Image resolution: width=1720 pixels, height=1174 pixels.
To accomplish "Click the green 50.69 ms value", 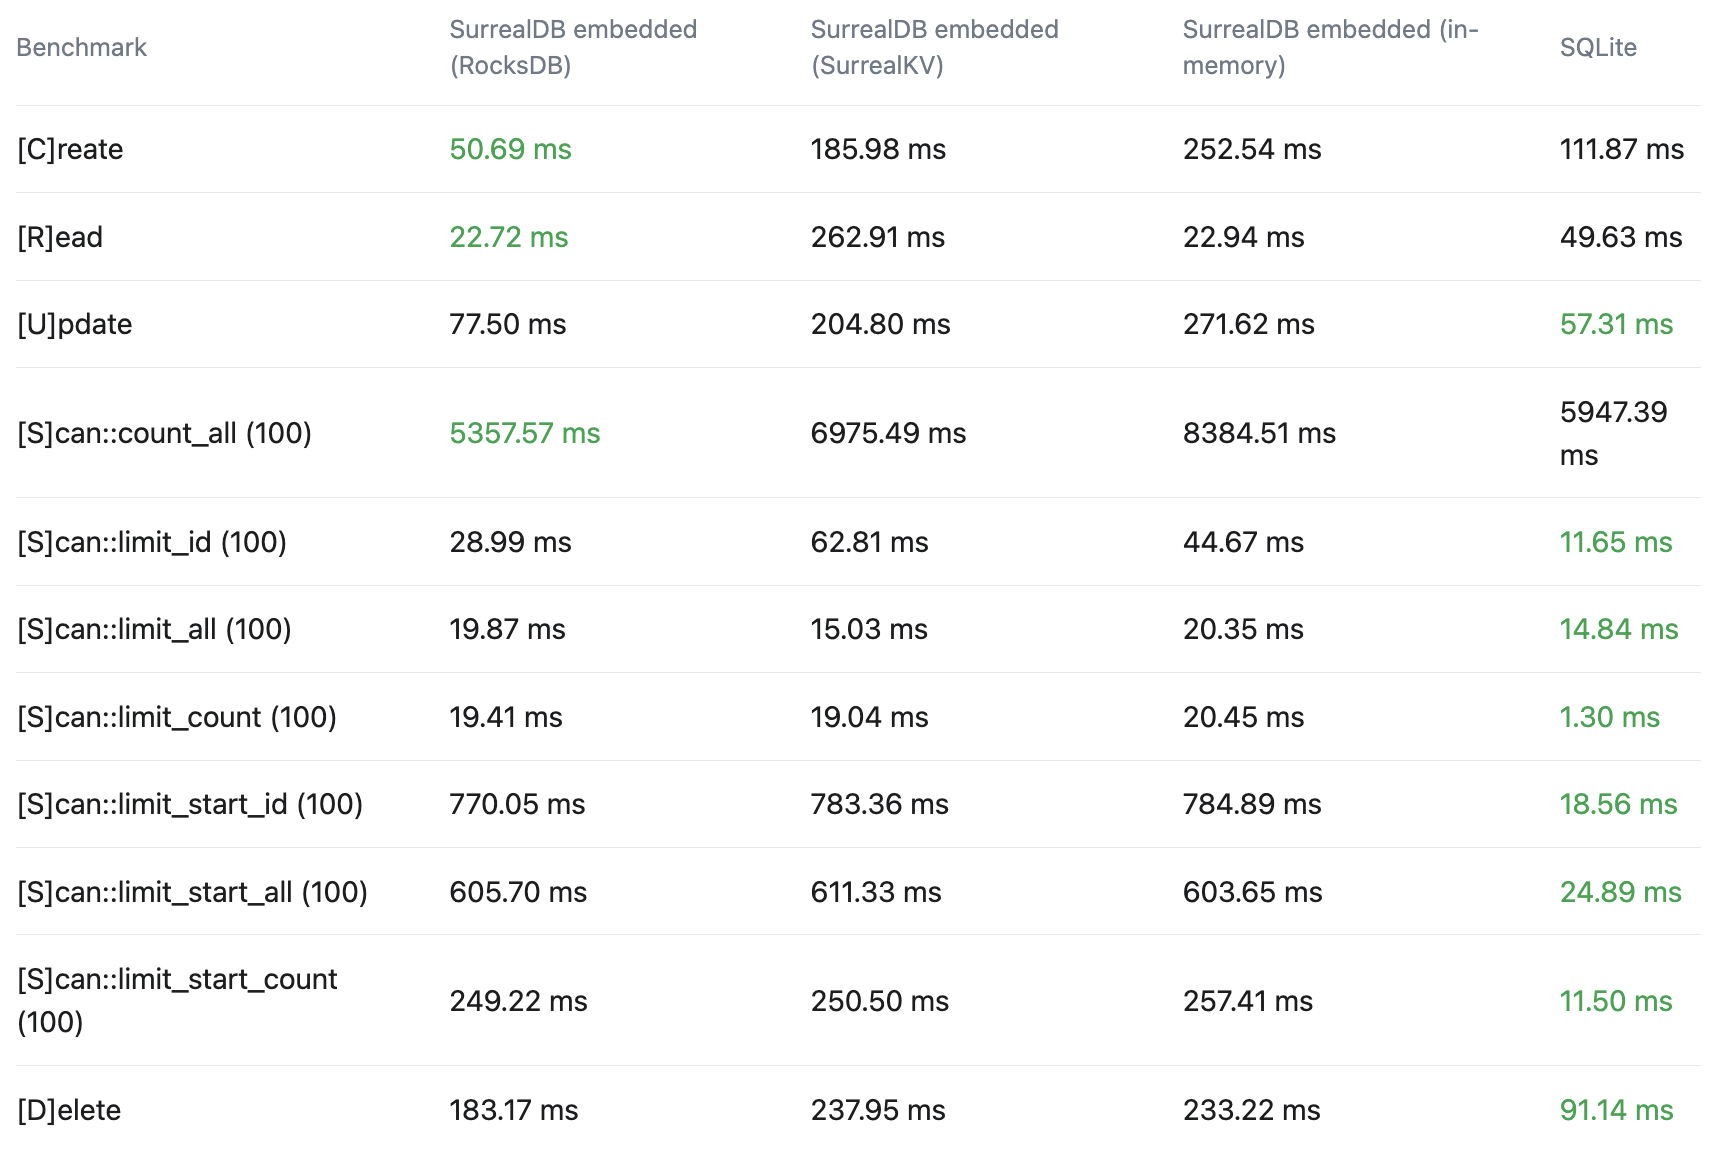I will pos(510,149).
